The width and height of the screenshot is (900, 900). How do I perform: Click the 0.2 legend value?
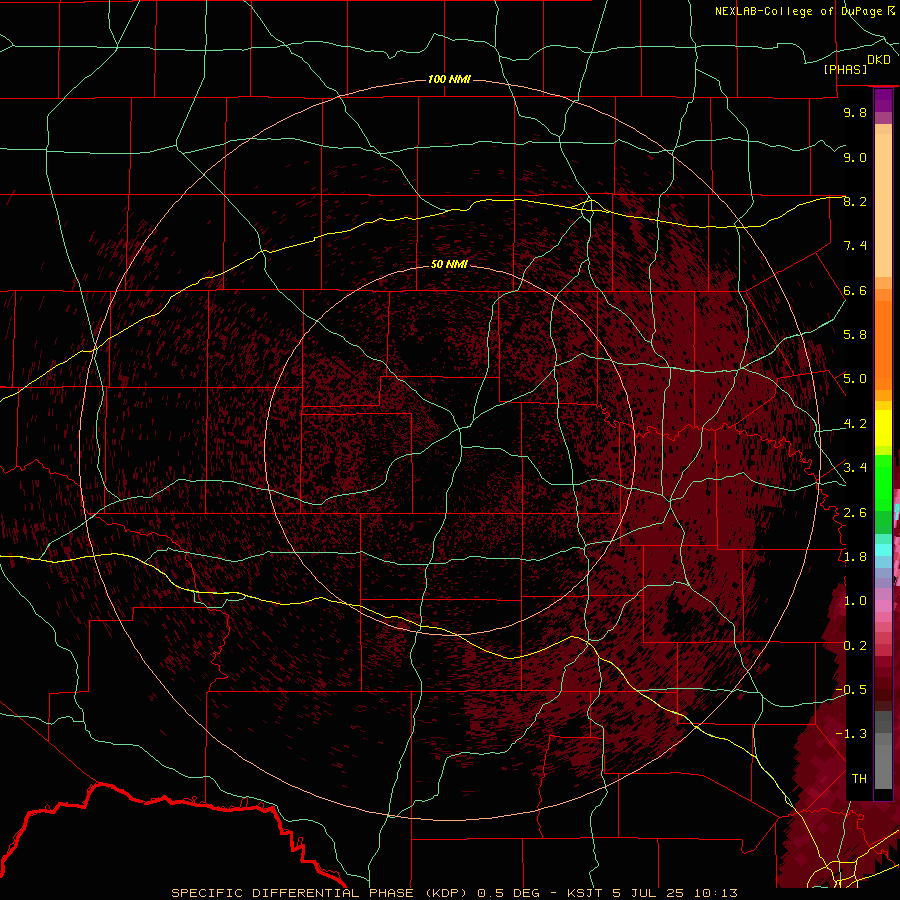coord(855,646)
